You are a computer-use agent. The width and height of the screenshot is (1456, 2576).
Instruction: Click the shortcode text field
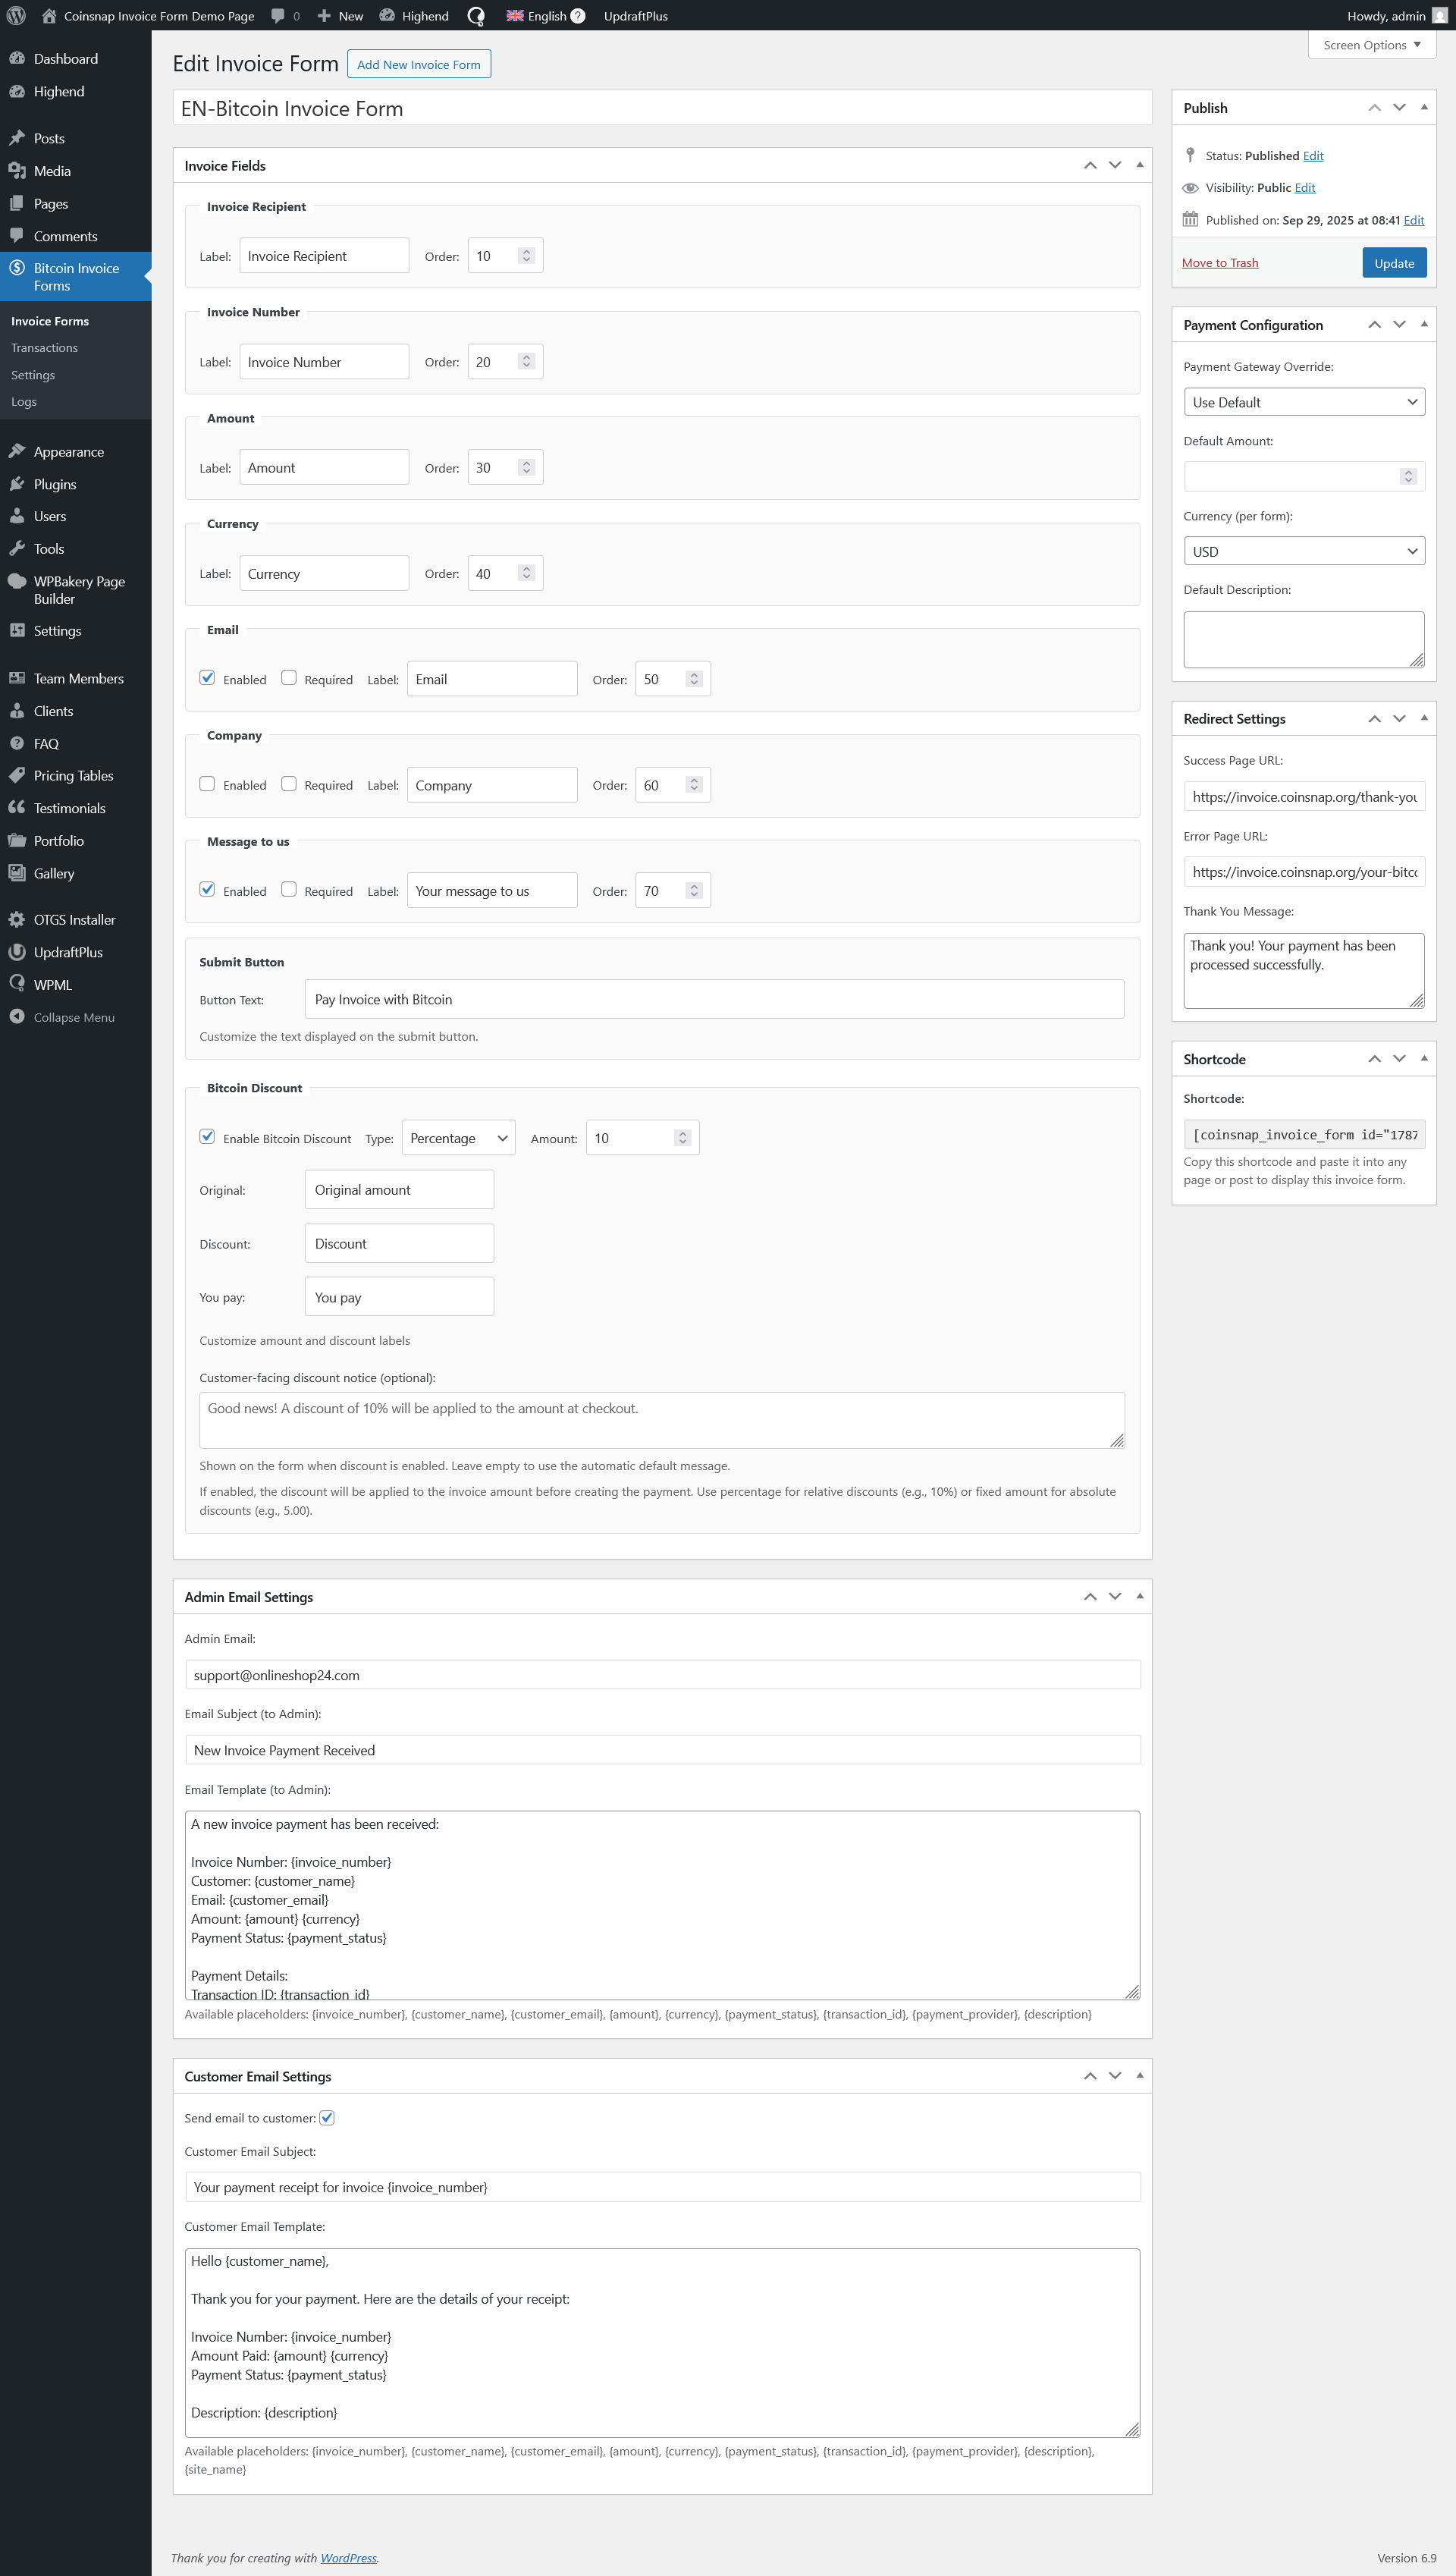pos(1304,1134)
